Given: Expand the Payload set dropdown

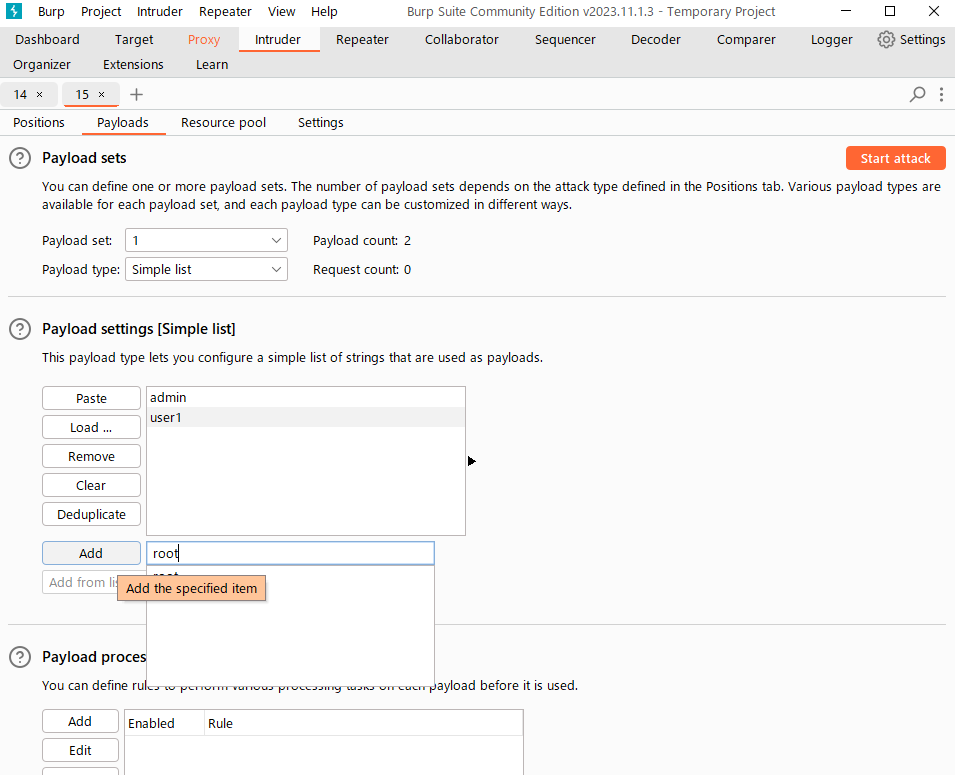Looking at the screenshot, I should coord(206,241).
